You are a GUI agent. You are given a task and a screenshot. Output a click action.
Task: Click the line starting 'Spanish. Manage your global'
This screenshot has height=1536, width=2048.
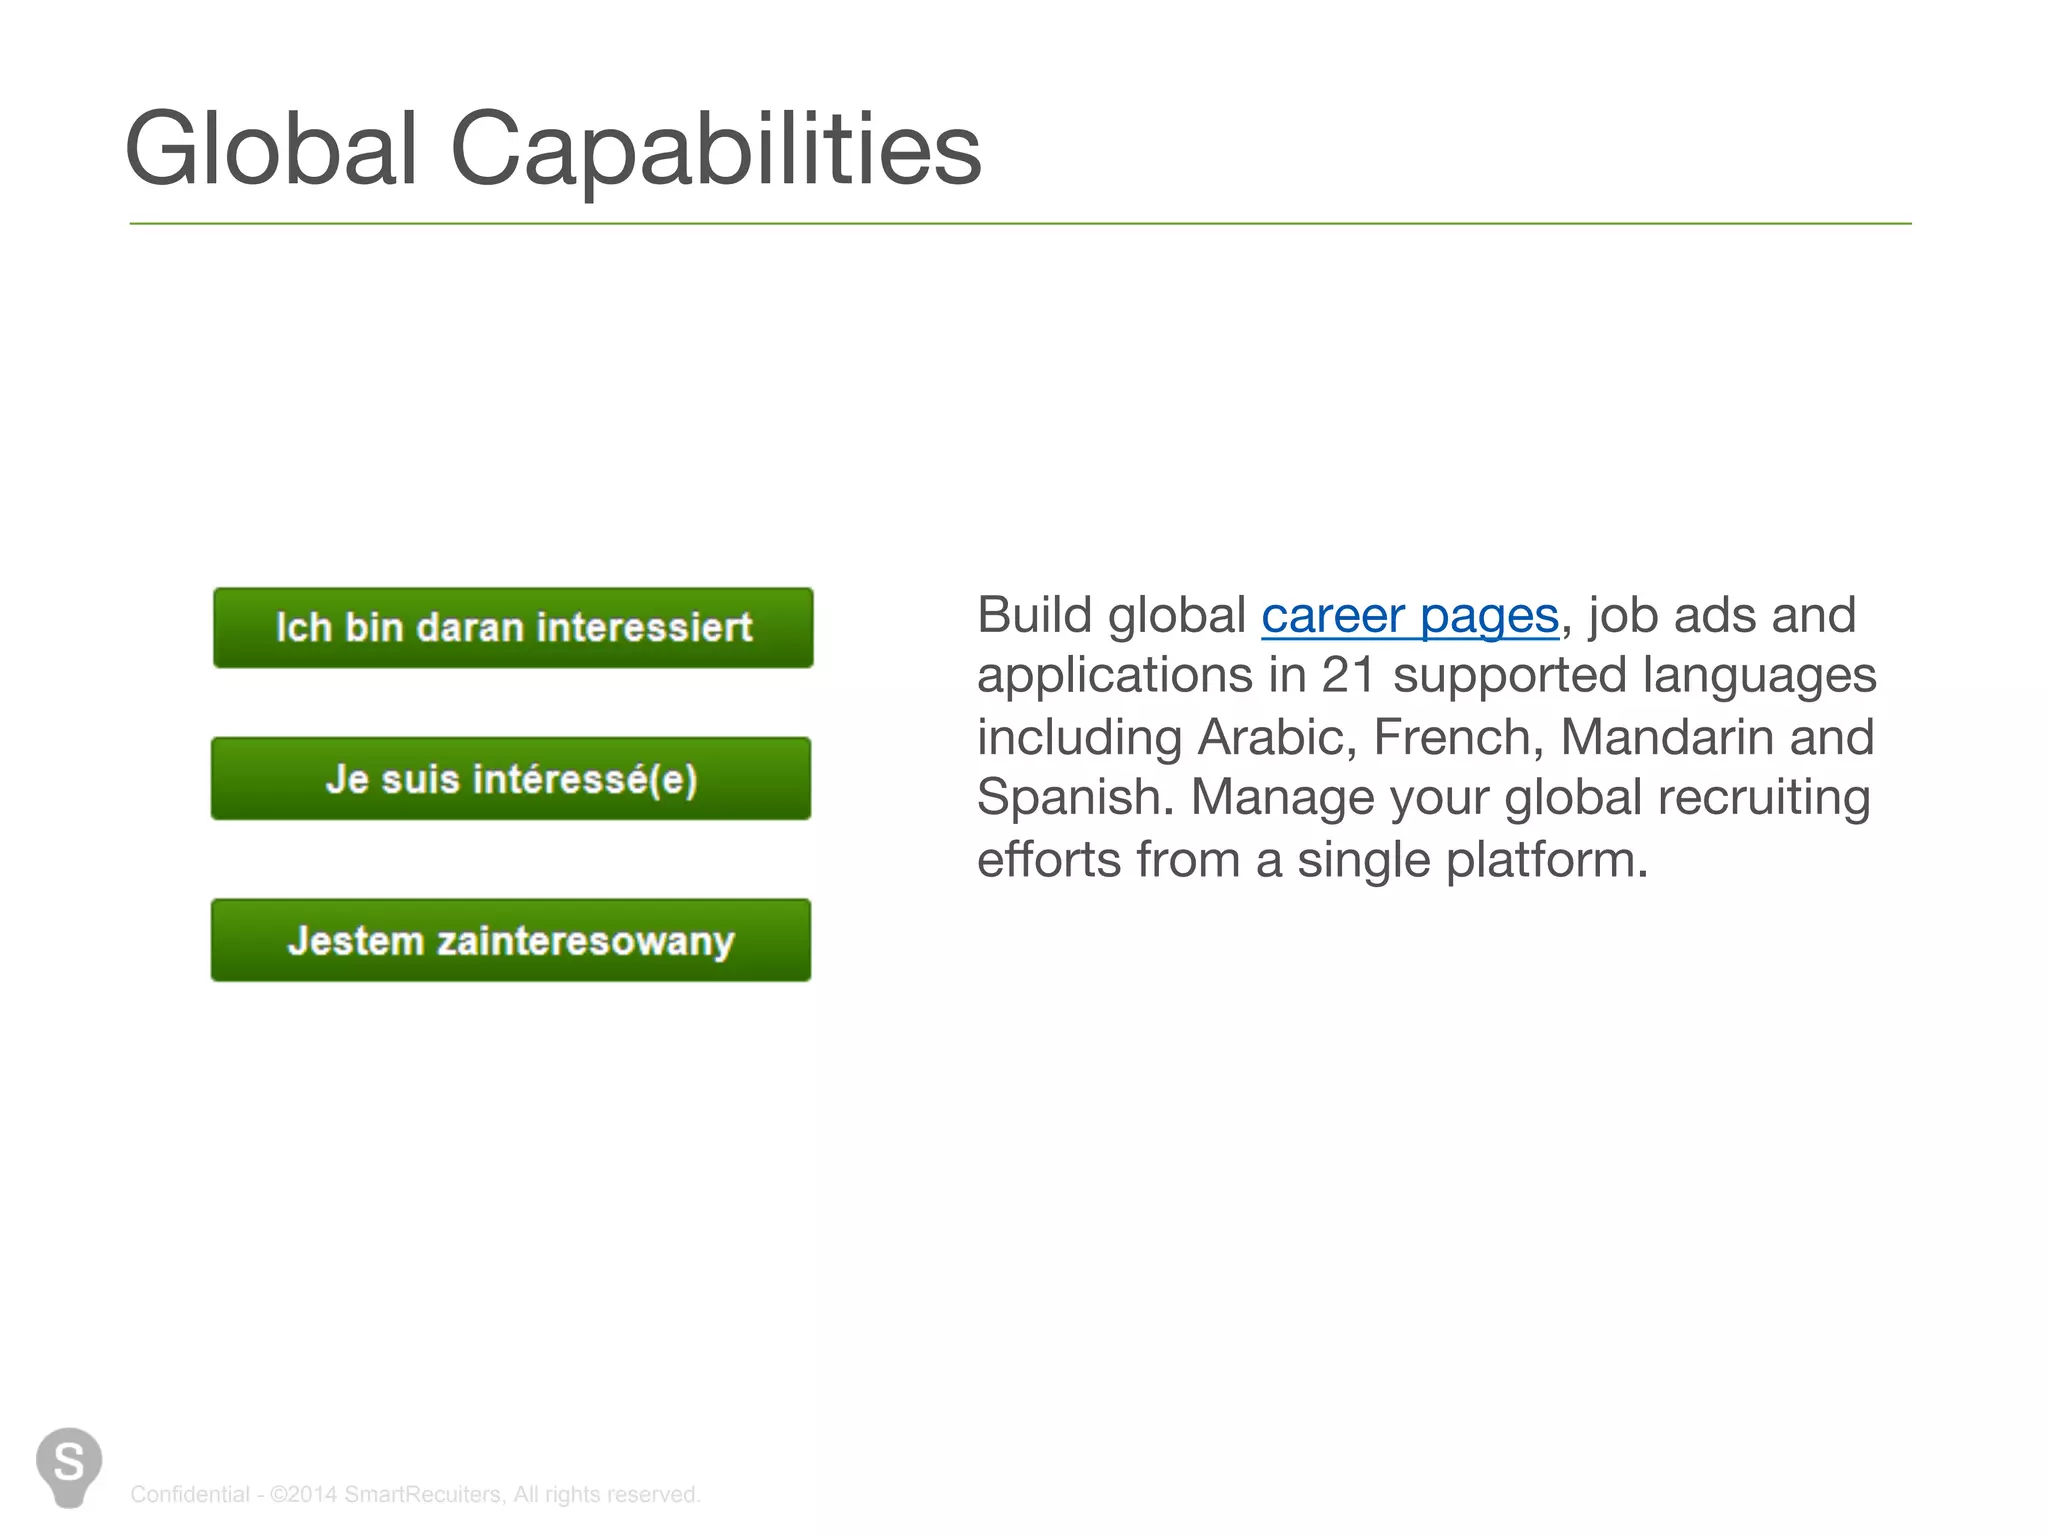(1423, 798)
